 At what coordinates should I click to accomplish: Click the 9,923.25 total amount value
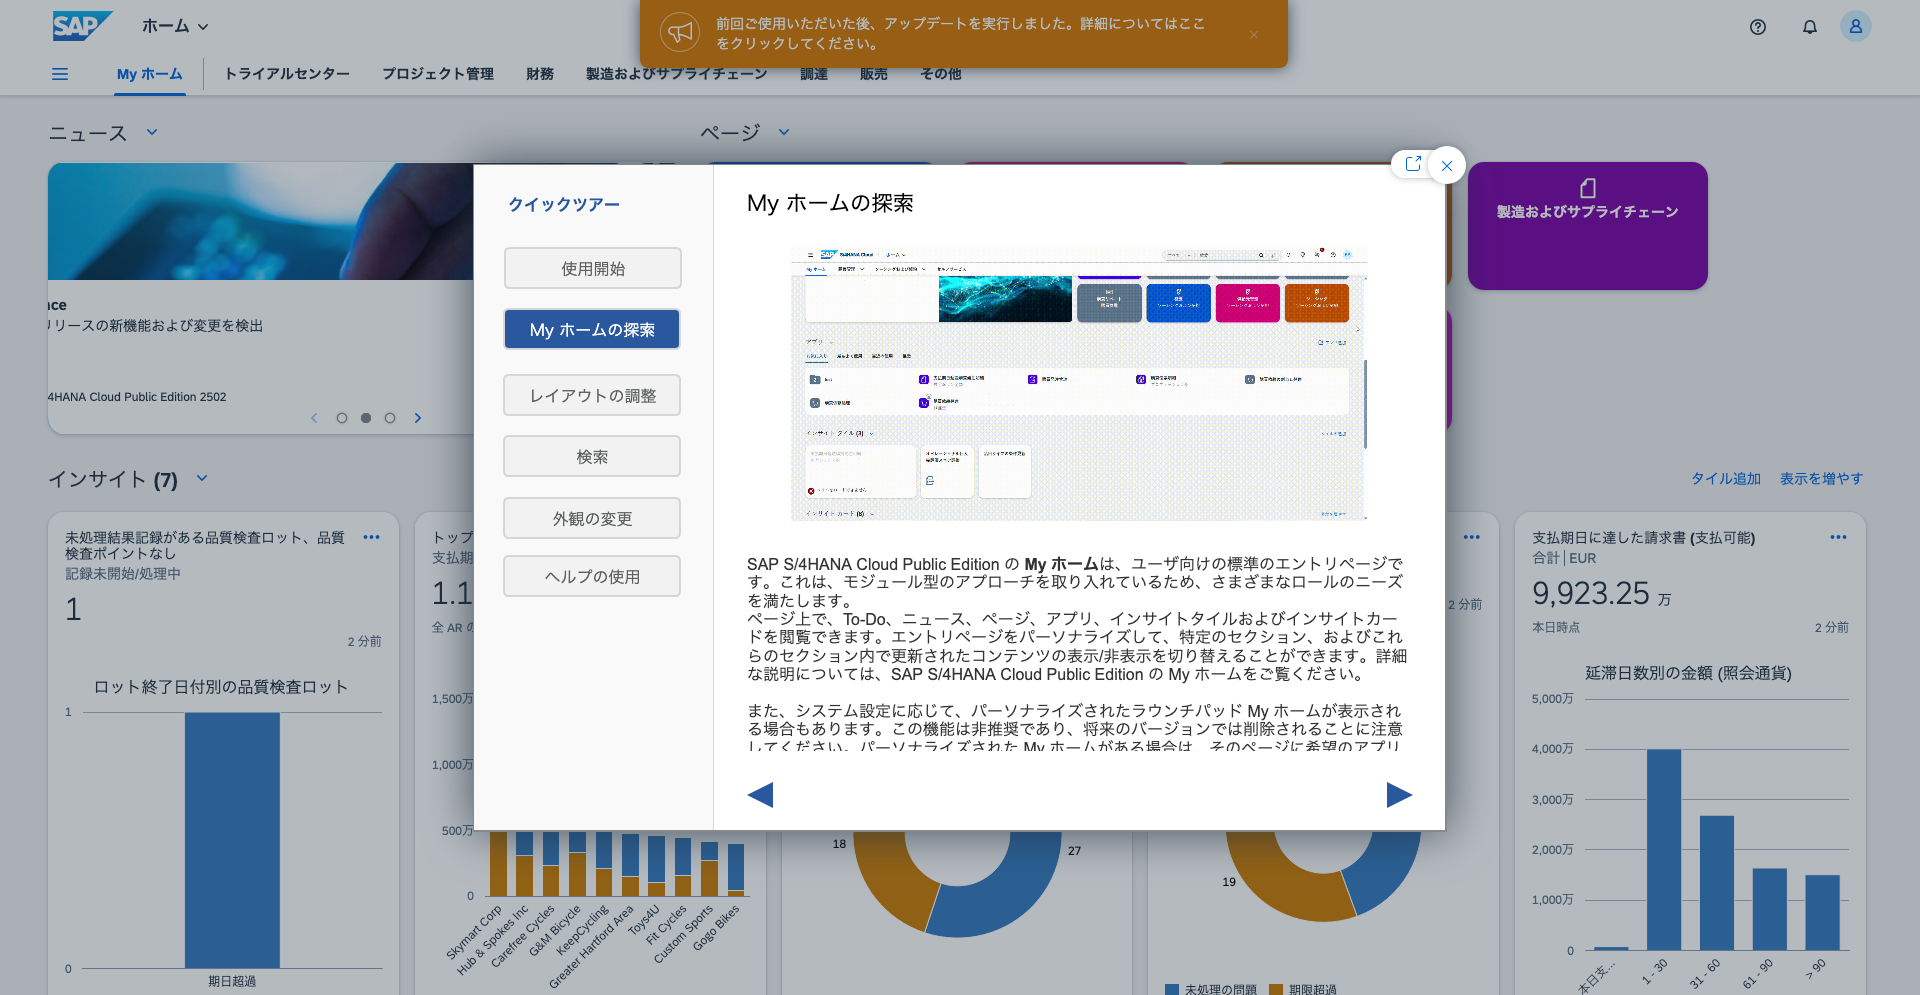click(1591, 593)
